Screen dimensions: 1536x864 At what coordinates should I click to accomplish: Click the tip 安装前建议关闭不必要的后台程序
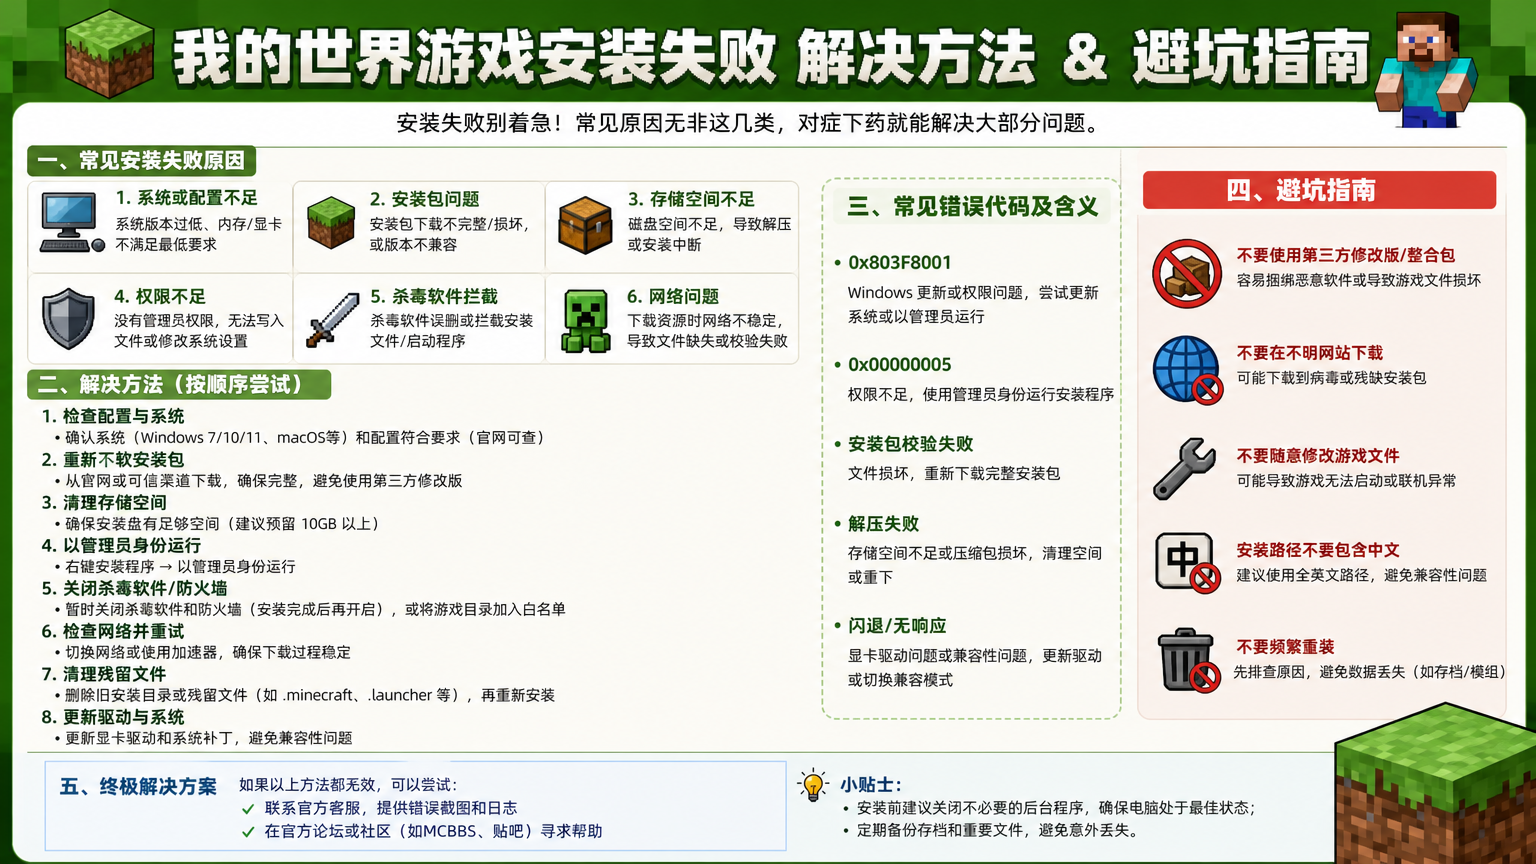point(1056,807)
